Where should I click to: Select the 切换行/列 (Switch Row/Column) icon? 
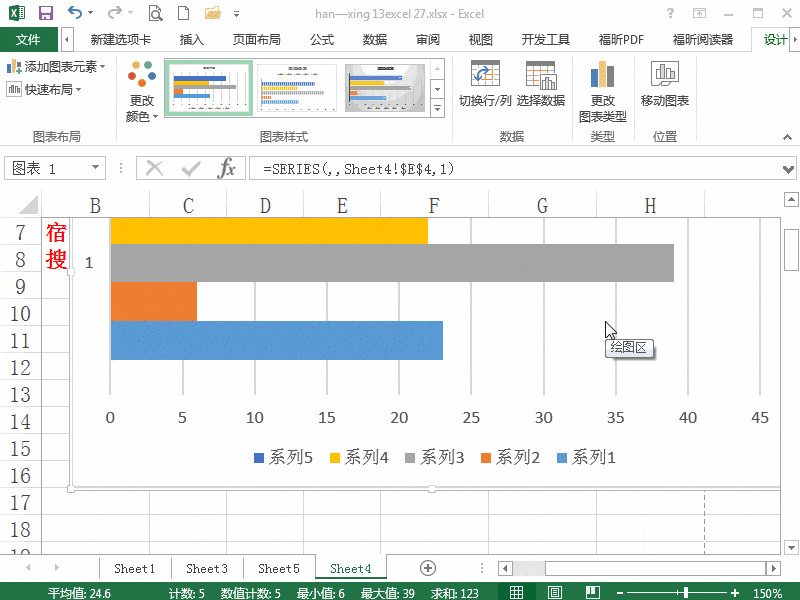487,87
